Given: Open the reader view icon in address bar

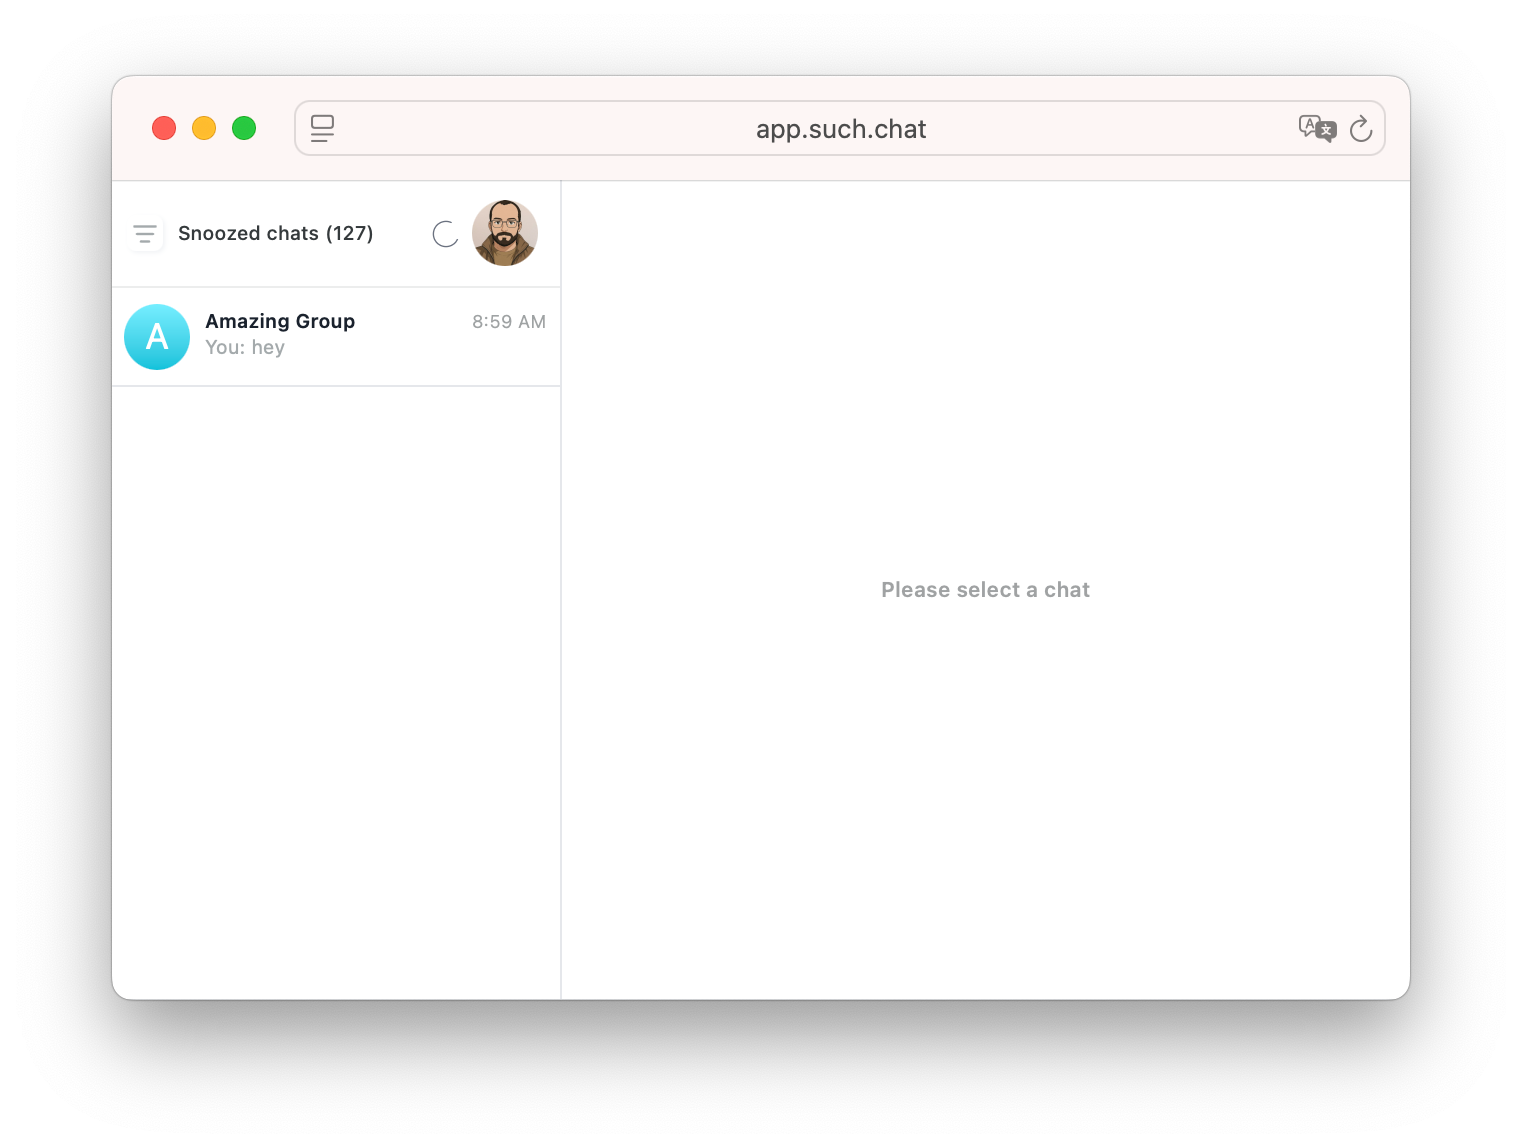Looking at the screenshot, I should (322, 128).
